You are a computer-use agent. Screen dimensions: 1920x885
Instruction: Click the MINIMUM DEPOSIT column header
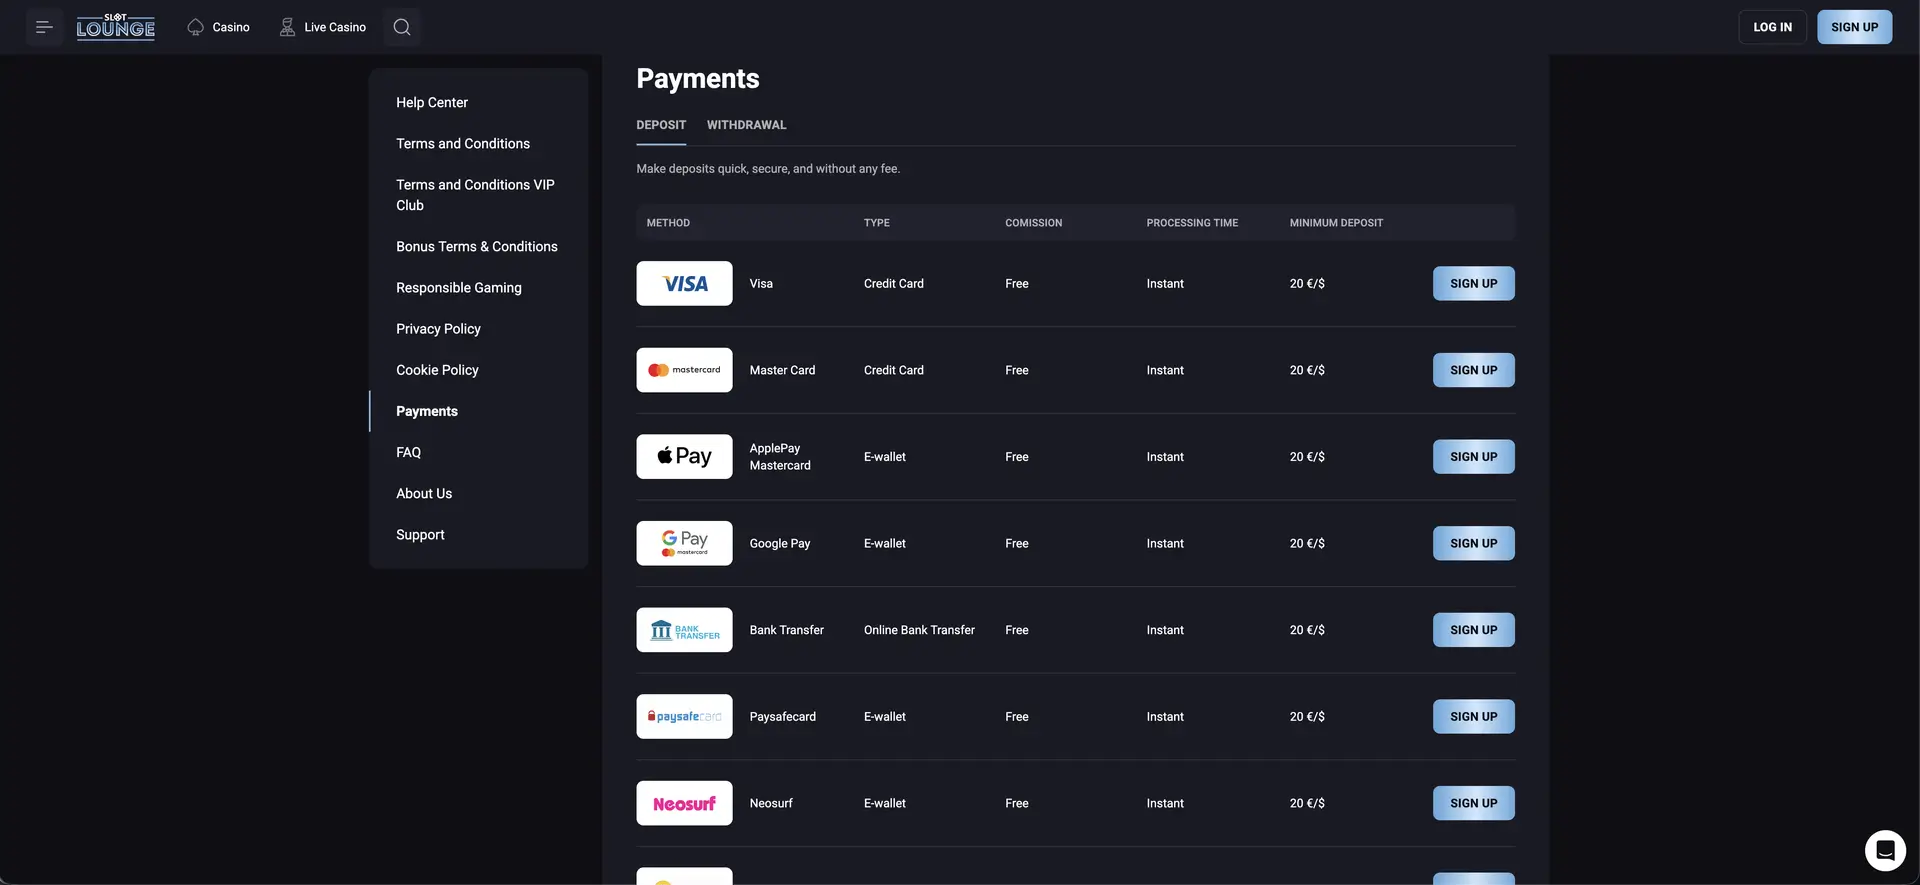[x=1336, y=223]
